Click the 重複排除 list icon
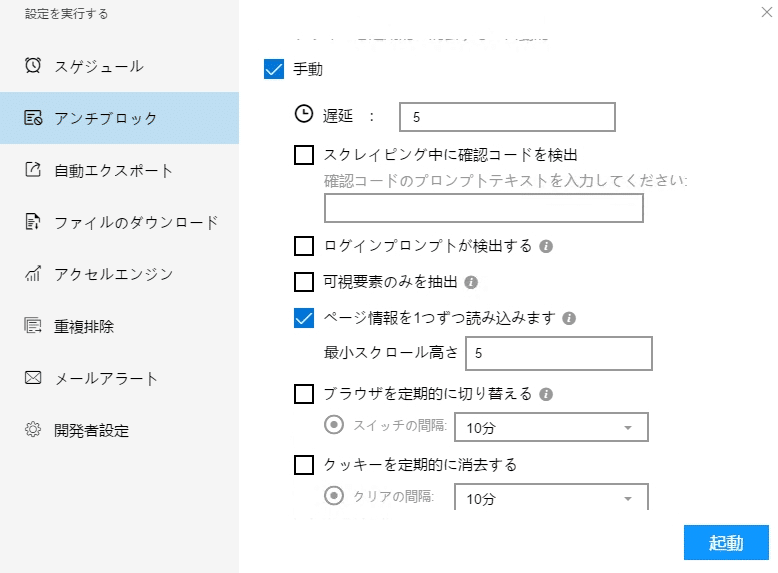Viewport: 778px width, 573px height. coord(33,326)
